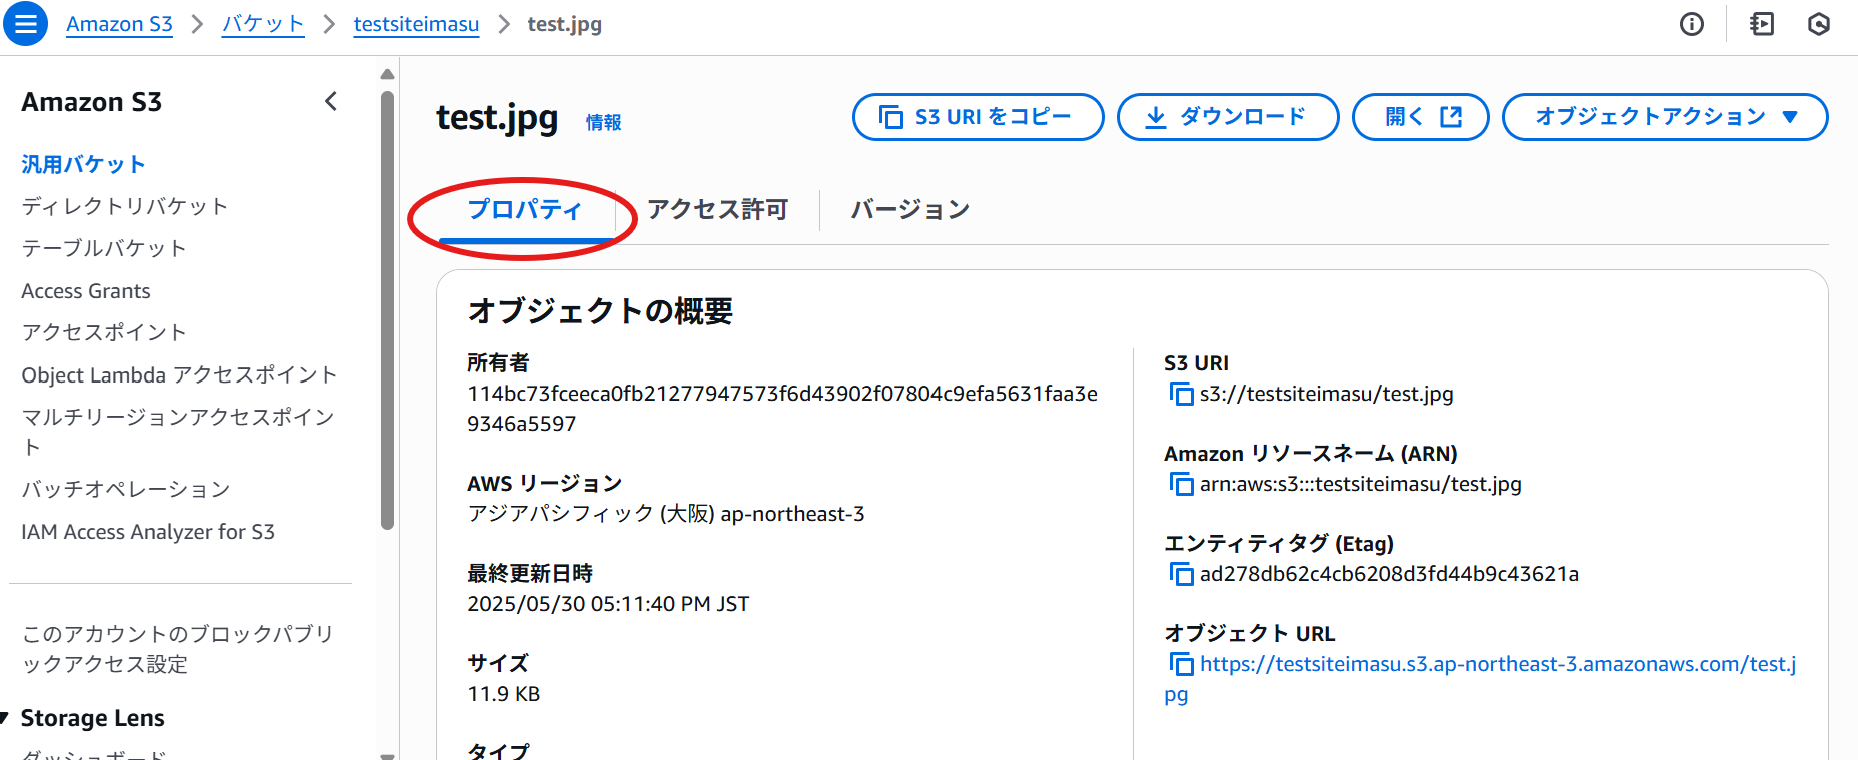Click the s3://testsiteimasu/test.jpg text
The width and height of the screenshot is (1858, 760).
click(1327, 394)
